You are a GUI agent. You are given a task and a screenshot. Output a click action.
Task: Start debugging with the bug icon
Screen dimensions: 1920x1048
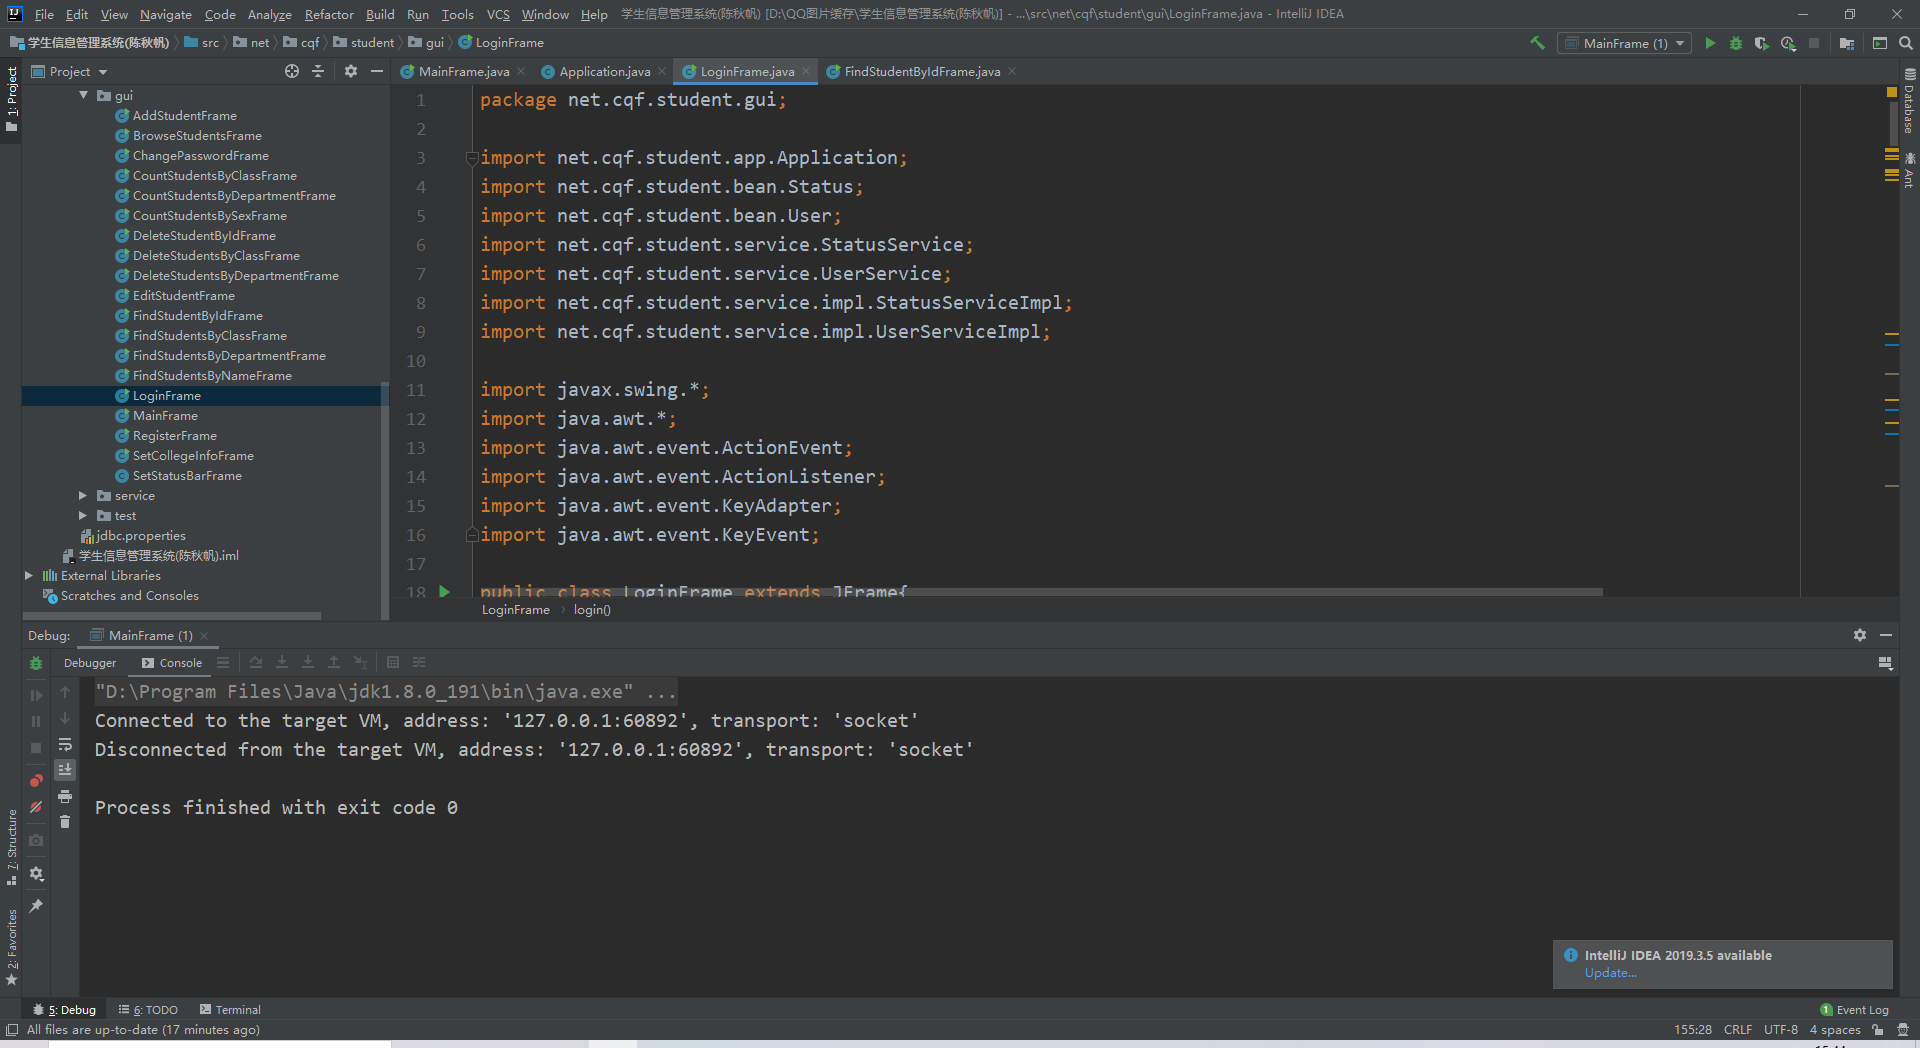coord(1737,43)
